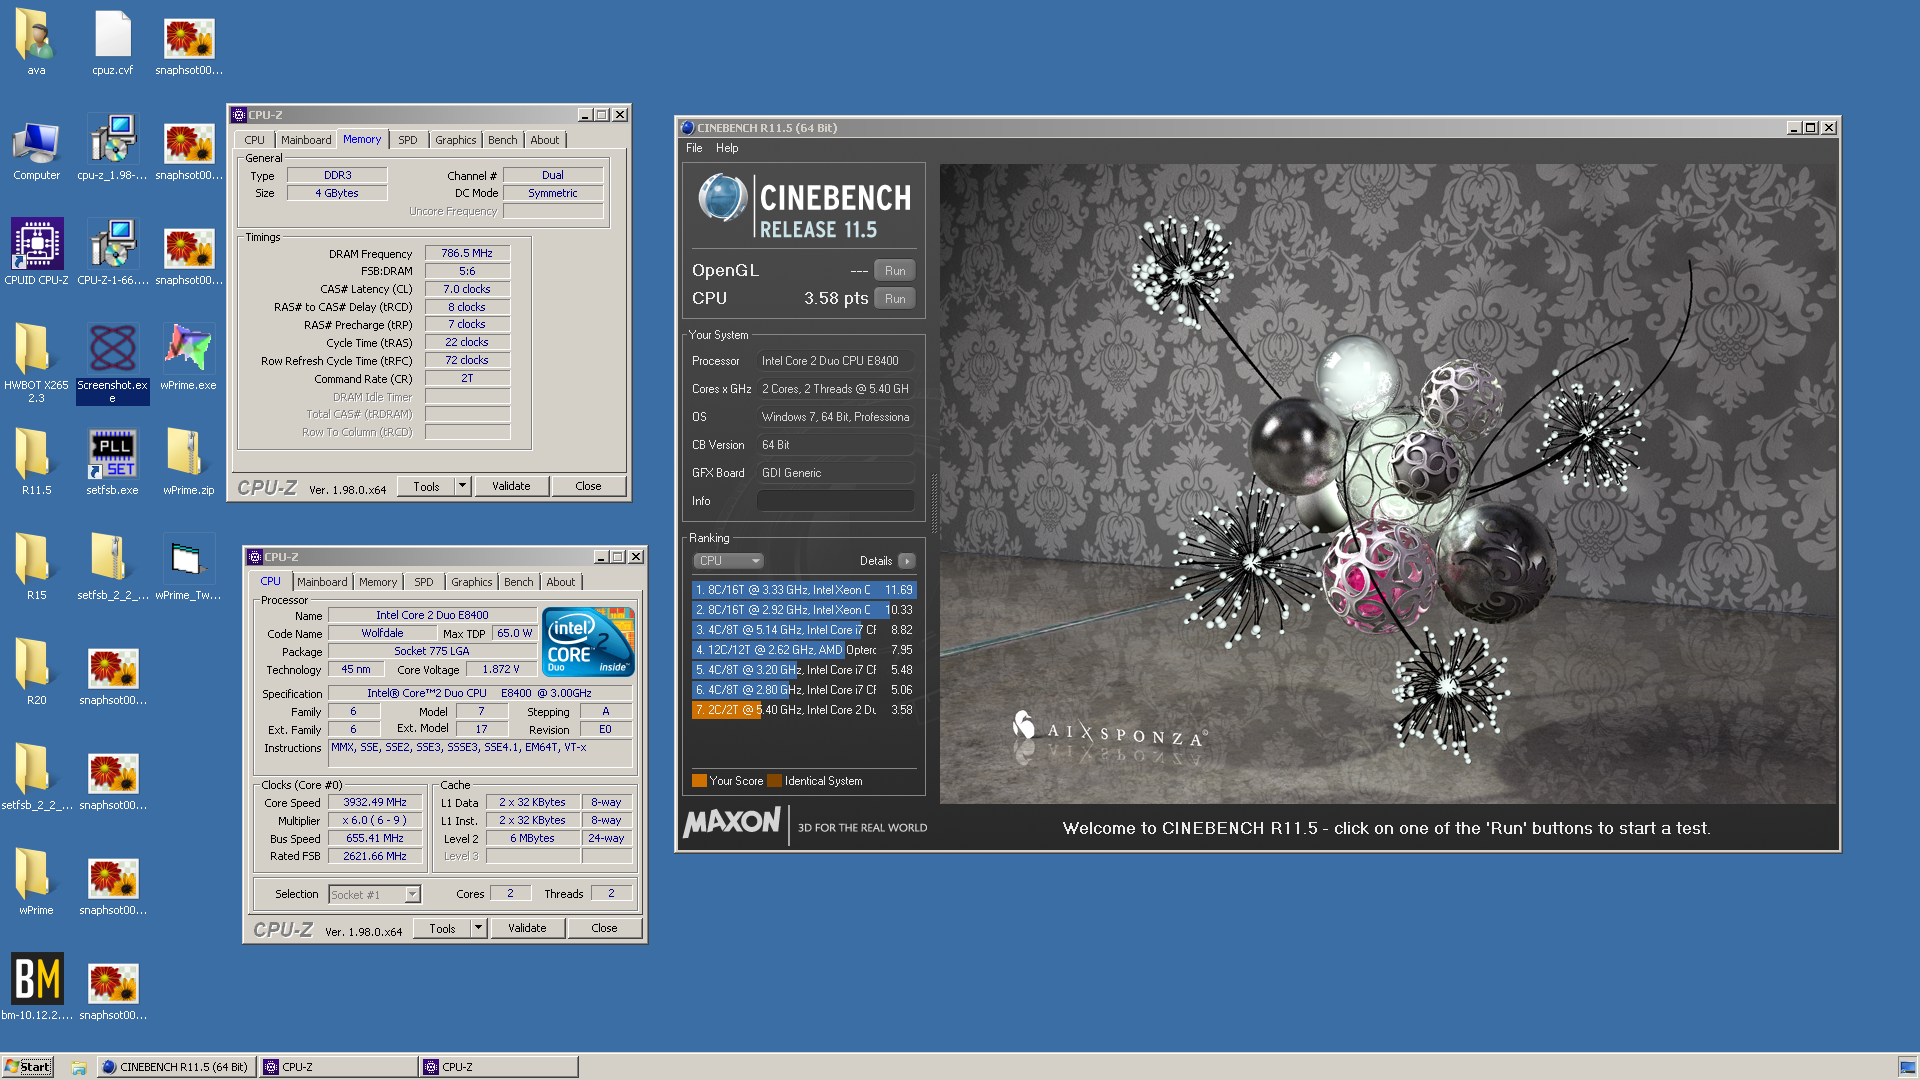Select ranking row 4 AMD Opteron 7.95
Viewport: 1920px width, 1080px height.
804,650
